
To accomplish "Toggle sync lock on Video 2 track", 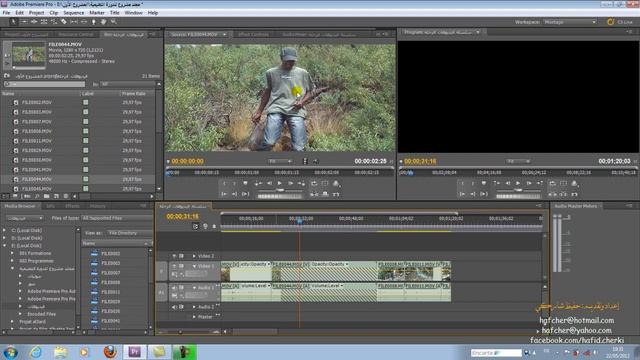I will 182,256.
